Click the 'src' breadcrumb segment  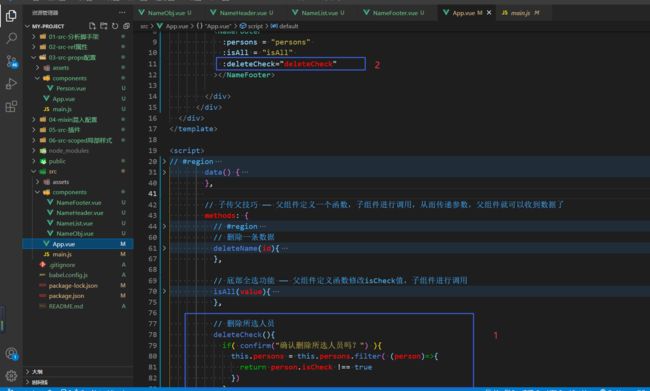pos(144,26)
